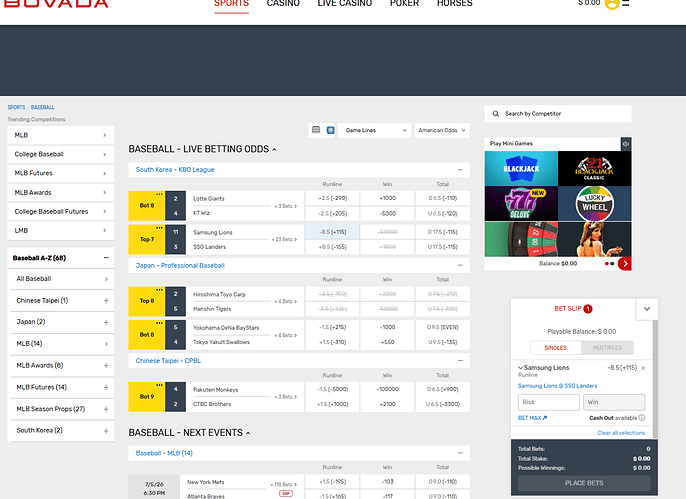The image size is (686, 499).
Task: Open the Rakuten Monkeys game options dots
Action: coord(159,385)
